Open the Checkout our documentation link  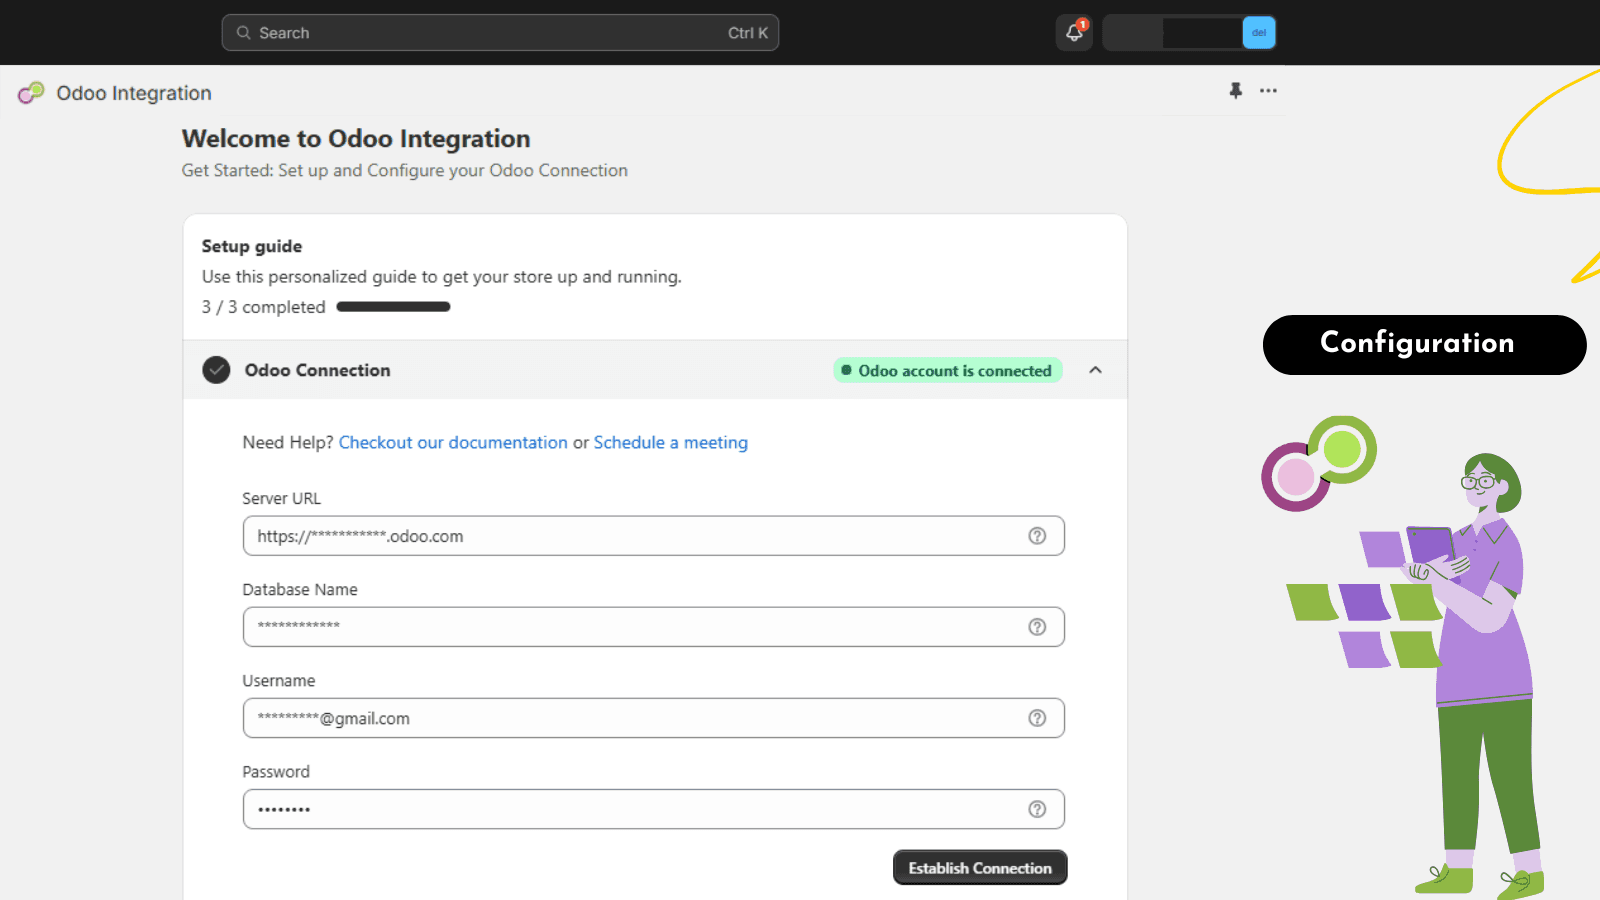coord(453,443)
